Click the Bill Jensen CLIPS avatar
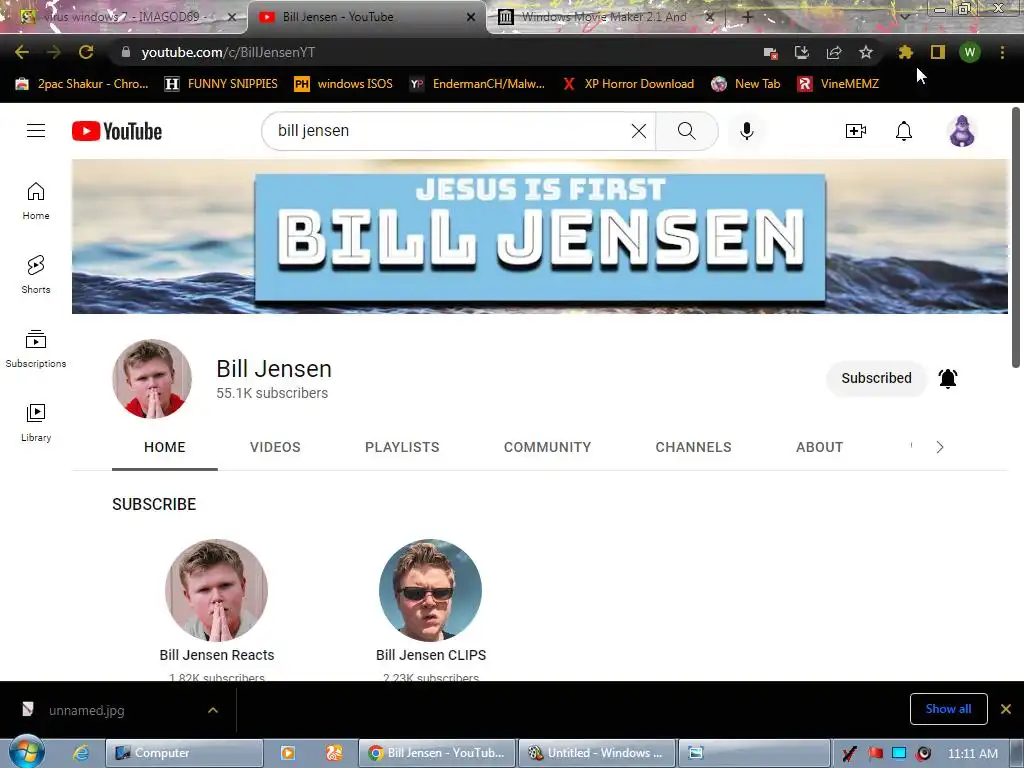 [x=430, y=590]
